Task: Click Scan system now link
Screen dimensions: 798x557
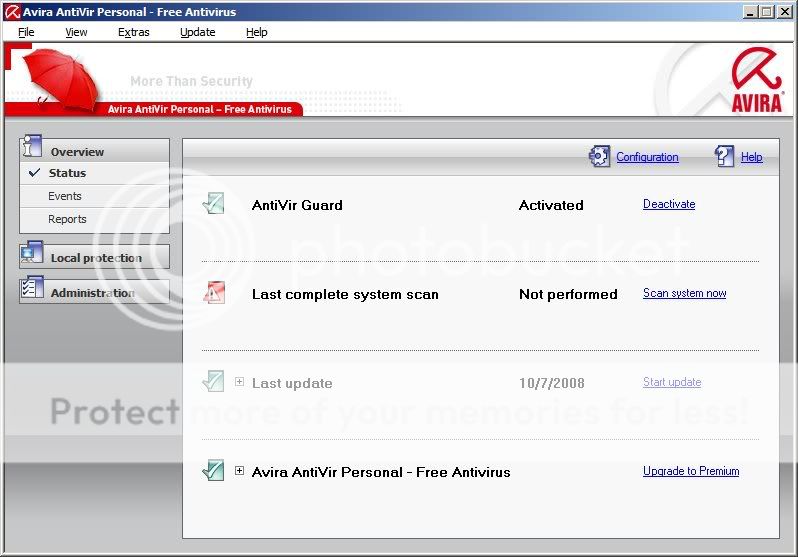Action: tap(685, 293)
